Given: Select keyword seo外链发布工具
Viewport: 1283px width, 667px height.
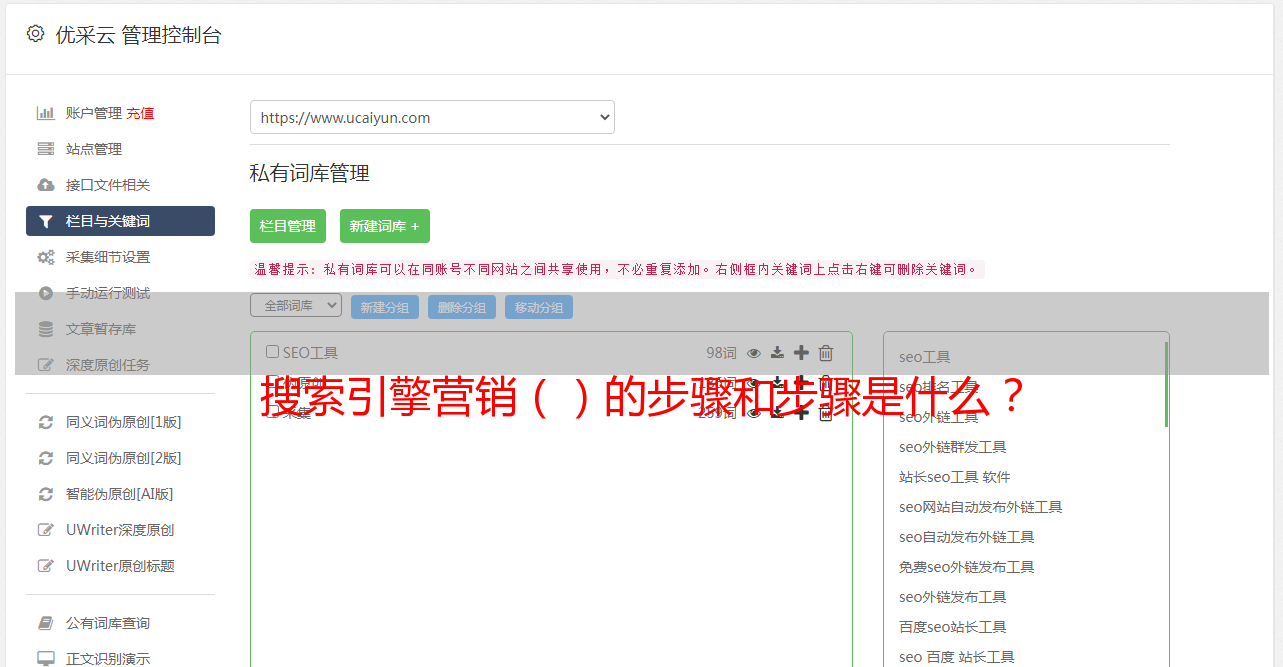Looking at the screenshot, I should click(953, 597).
